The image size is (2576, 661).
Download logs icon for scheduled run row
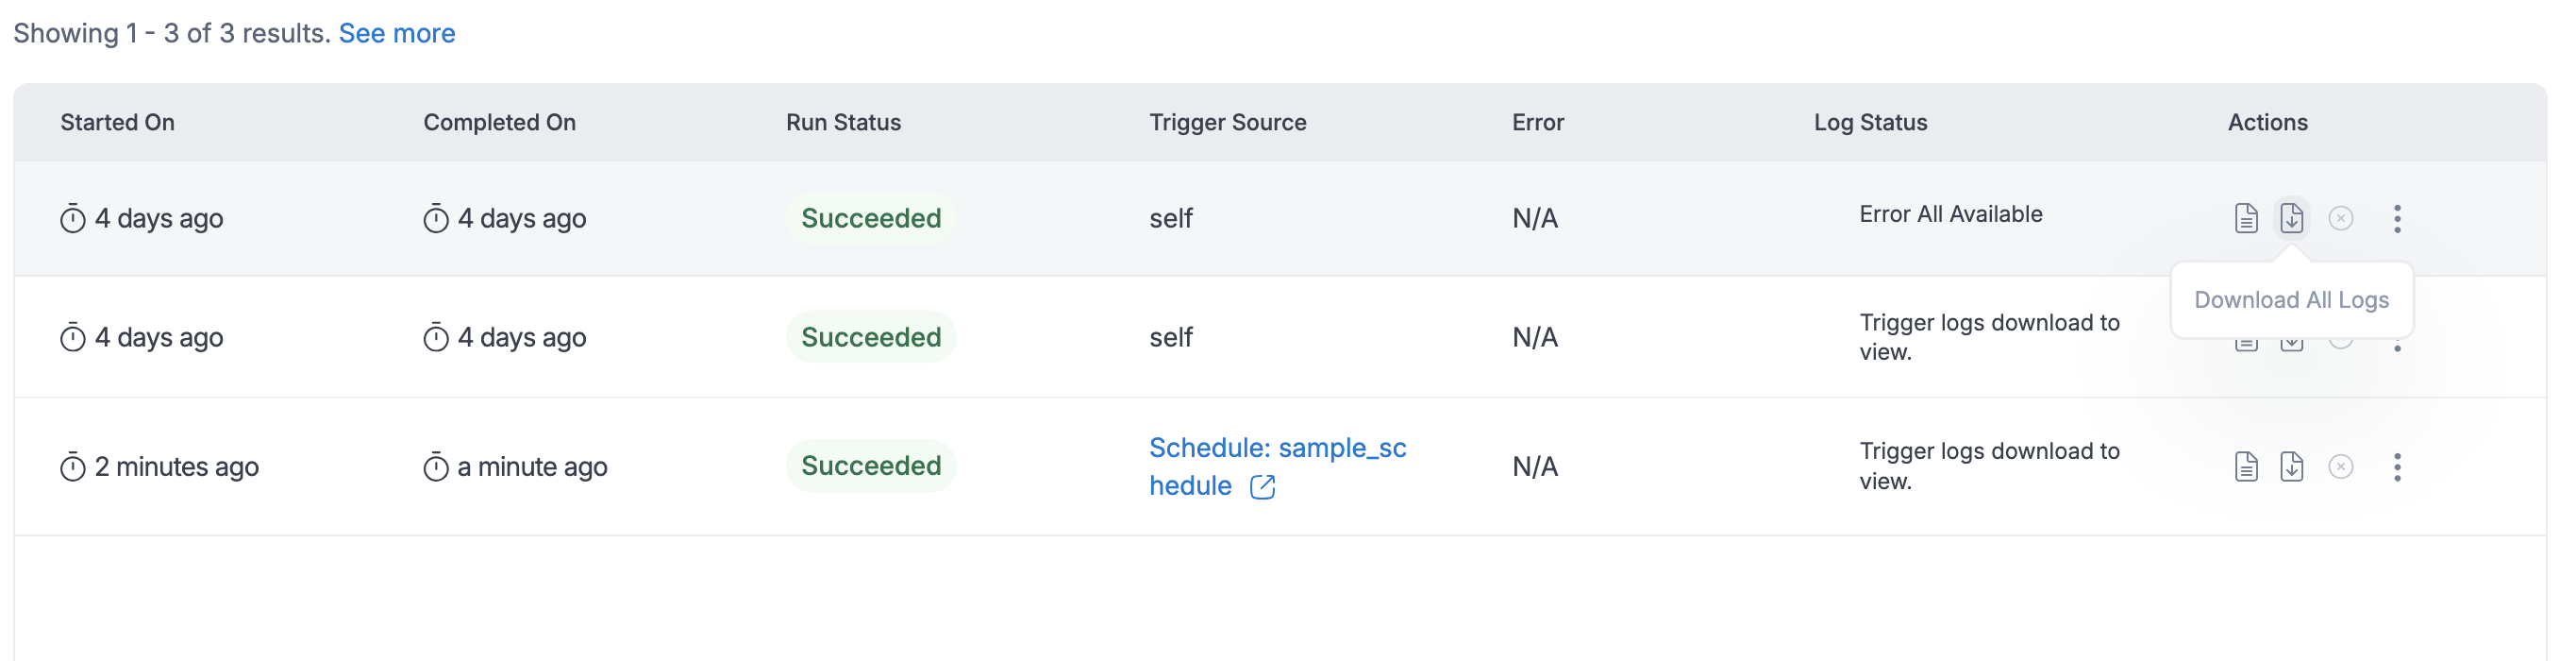click(x=2291, y=466)
